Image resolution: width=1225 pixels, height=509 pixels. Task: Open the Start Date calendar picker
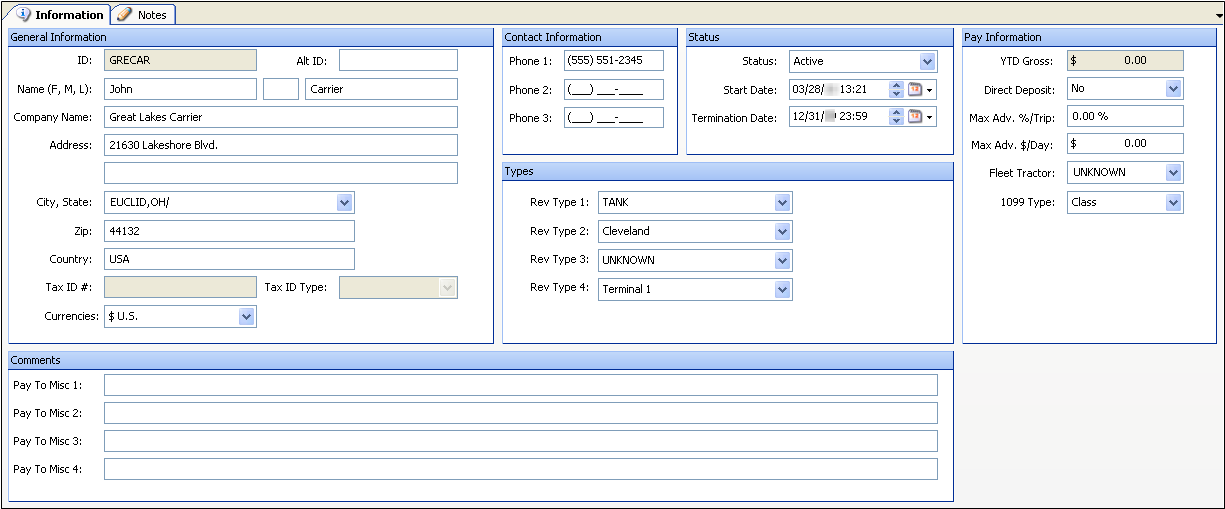920,89
